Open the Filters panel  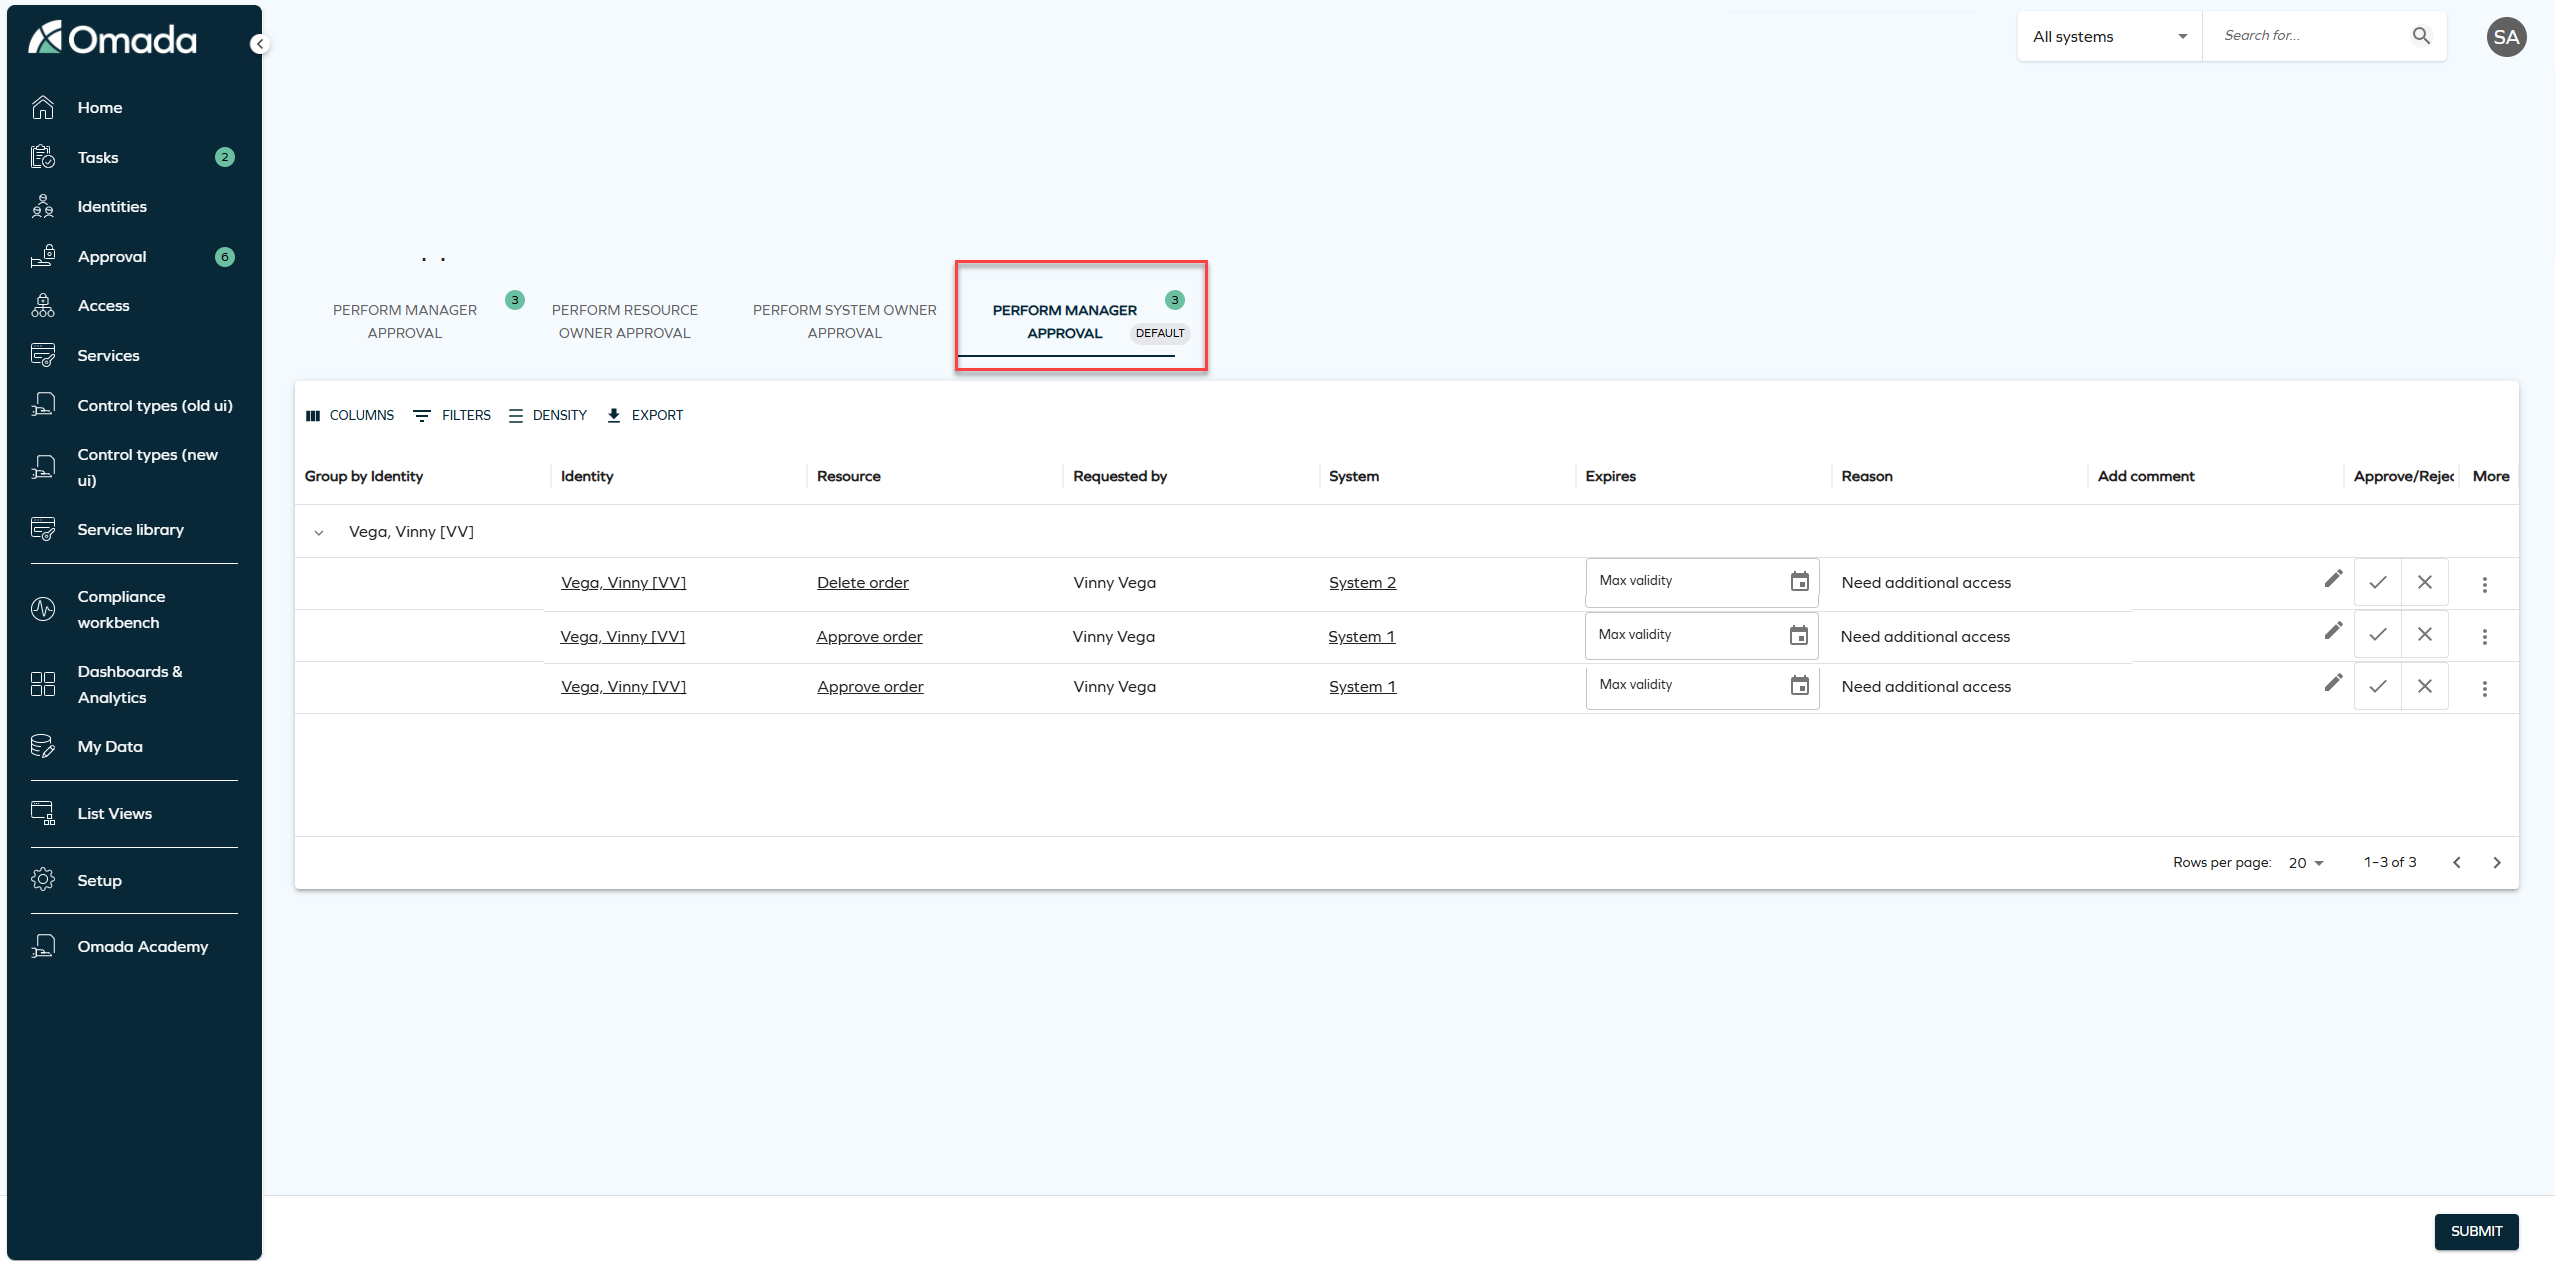(452, 415)
